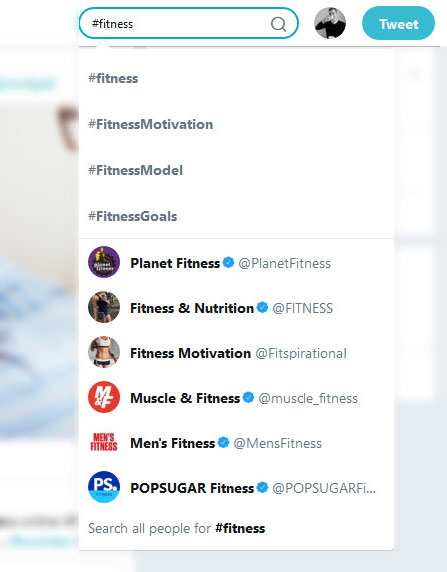Select the Fitness Motivation profile photo
Screen dimensions: 447x572
pyautogui.click(x=104, y=352)
